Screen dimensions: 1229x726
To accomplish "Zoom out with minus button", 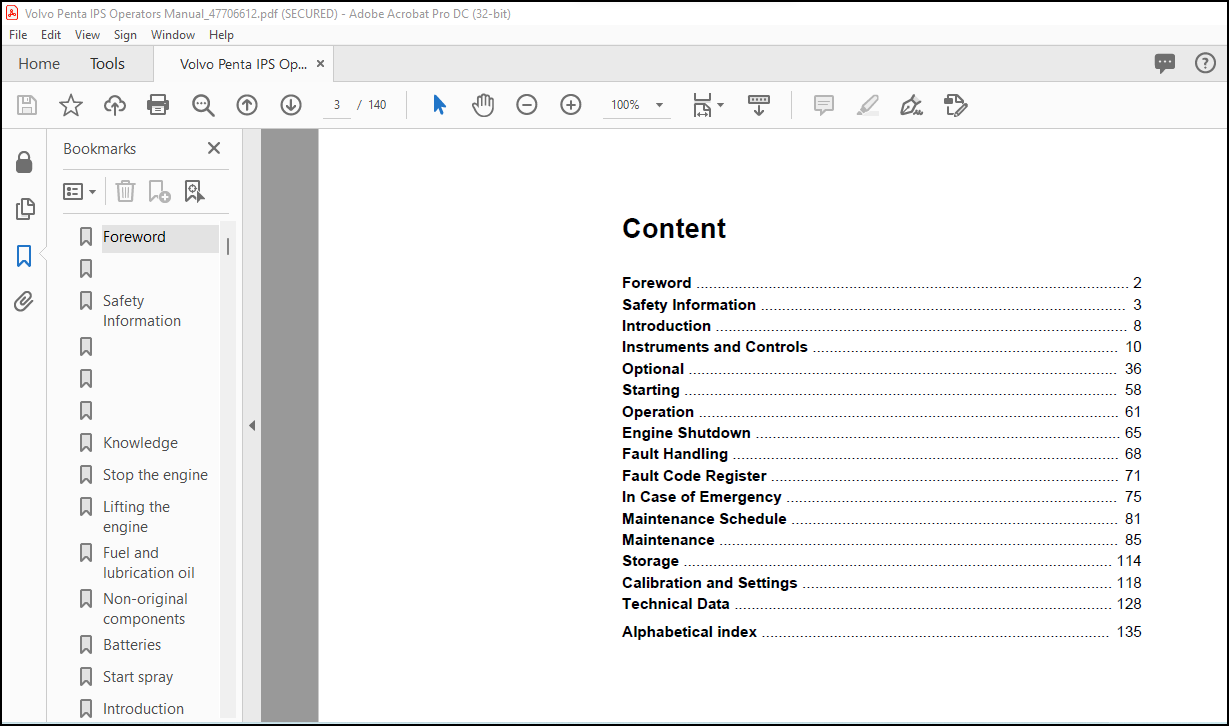I will [x=527, y=105].
